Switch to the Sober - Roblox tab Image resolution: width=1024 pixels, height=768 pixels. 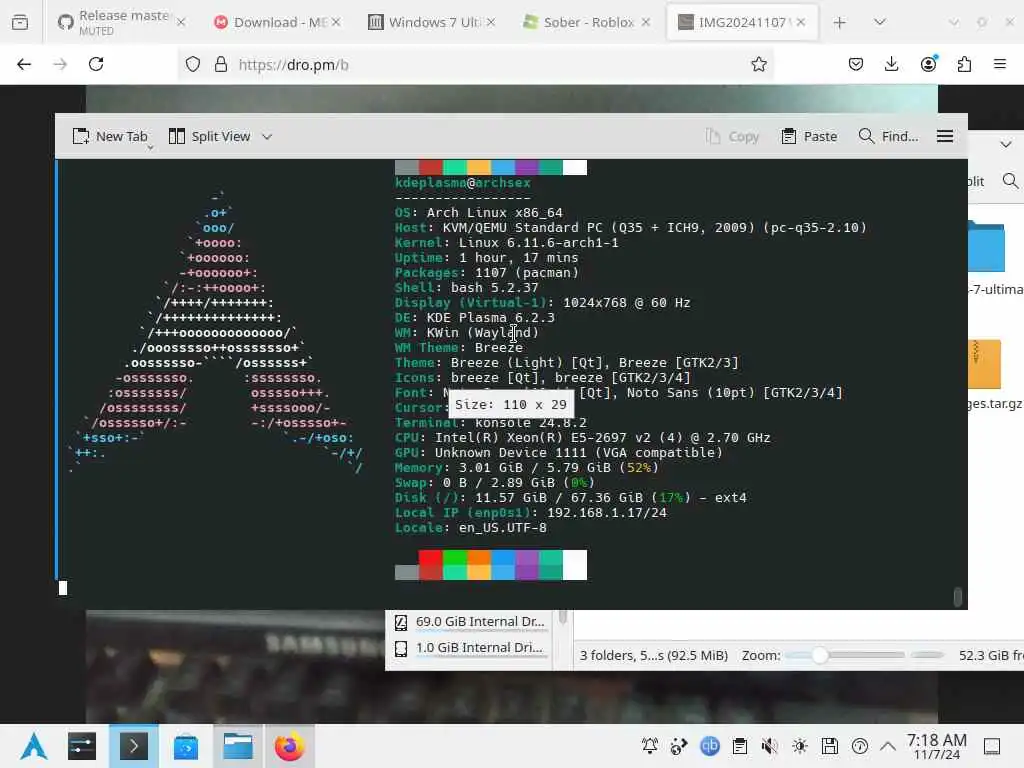pos(586,22)
